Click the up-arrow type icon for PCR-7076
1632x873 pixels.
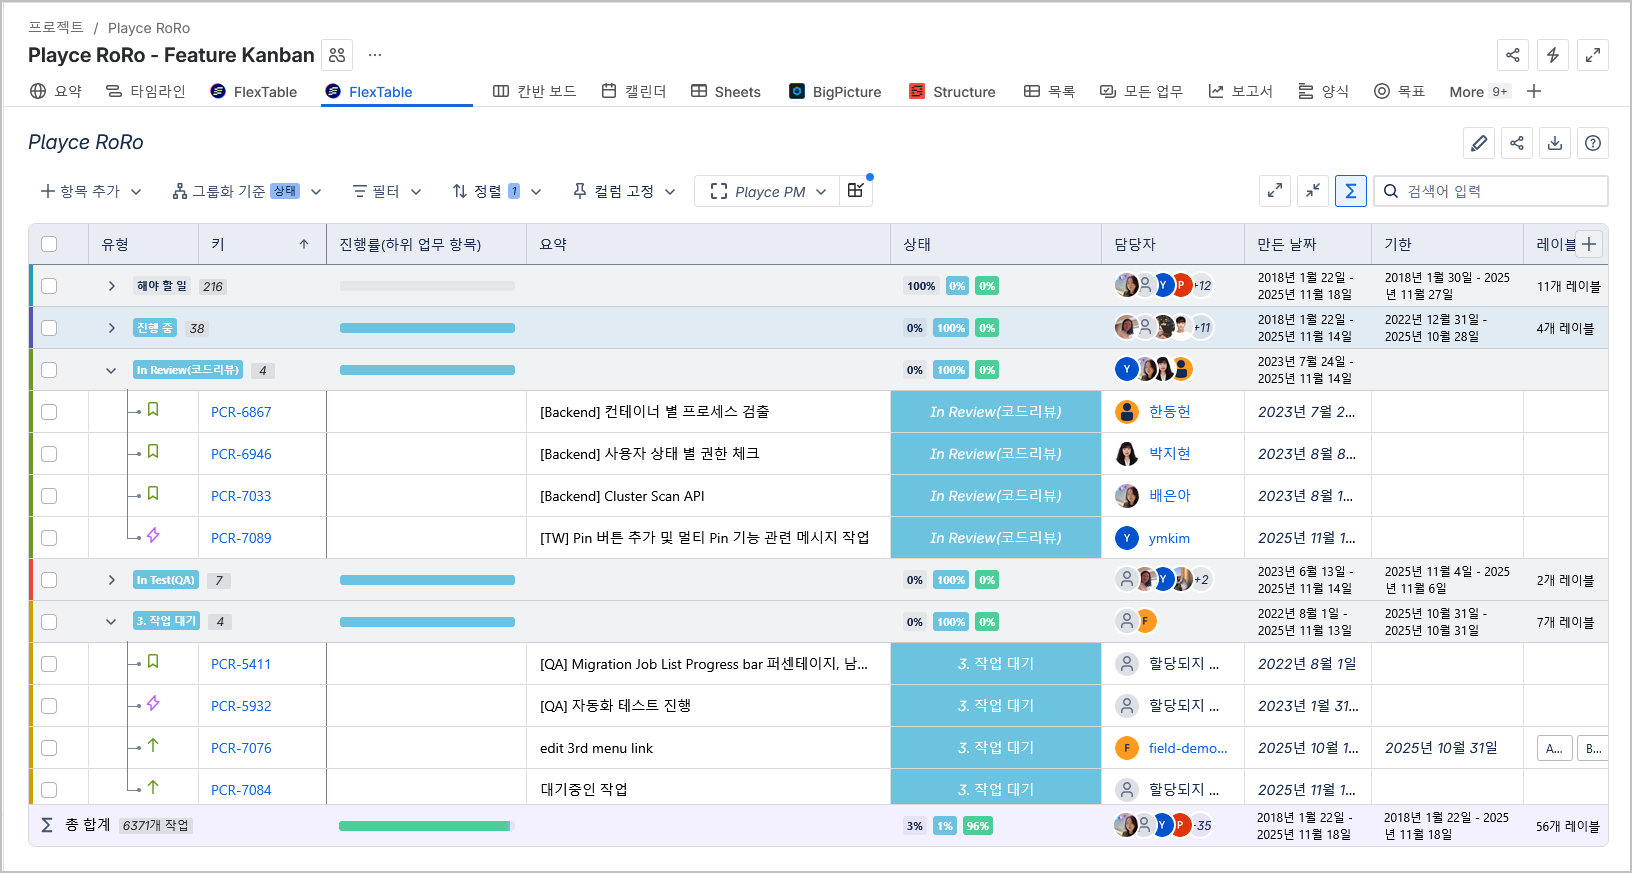[x=153, y=746]
